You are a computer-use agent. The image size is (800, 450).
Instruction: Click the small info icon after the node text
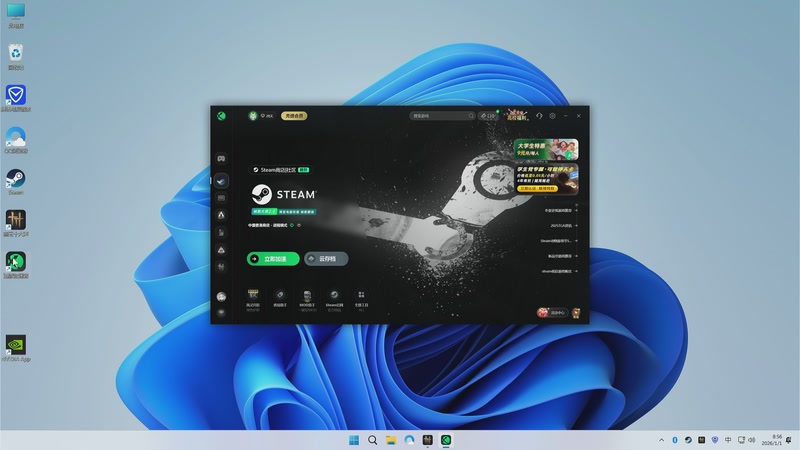click(x=299, y=225)
